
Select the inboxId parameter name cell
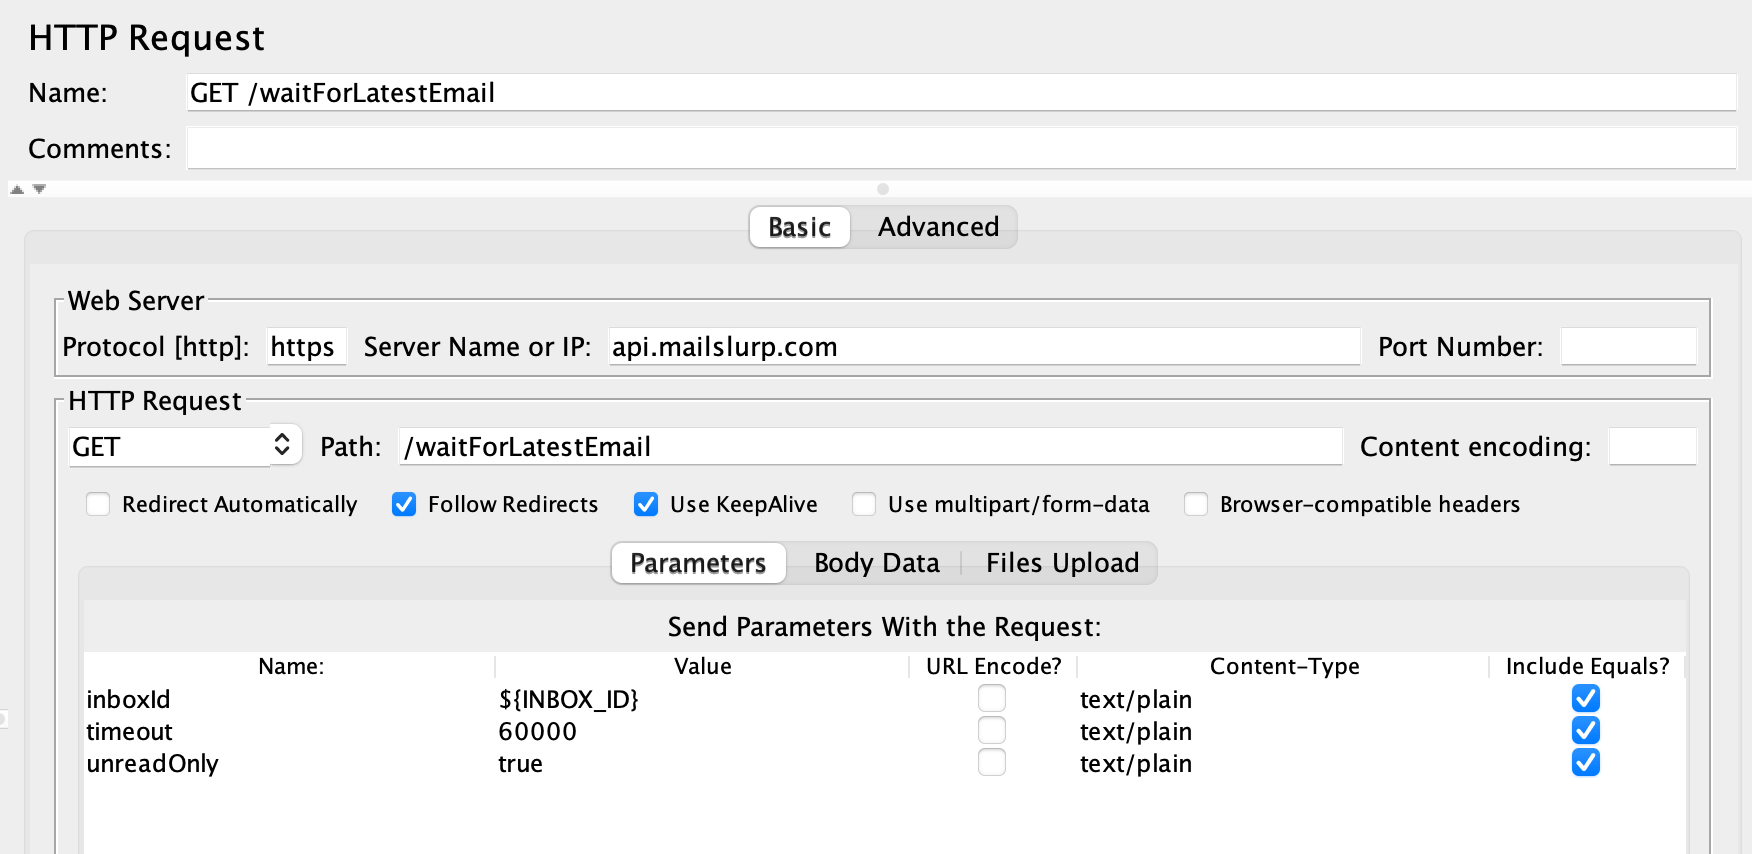(x=290, y=699)
